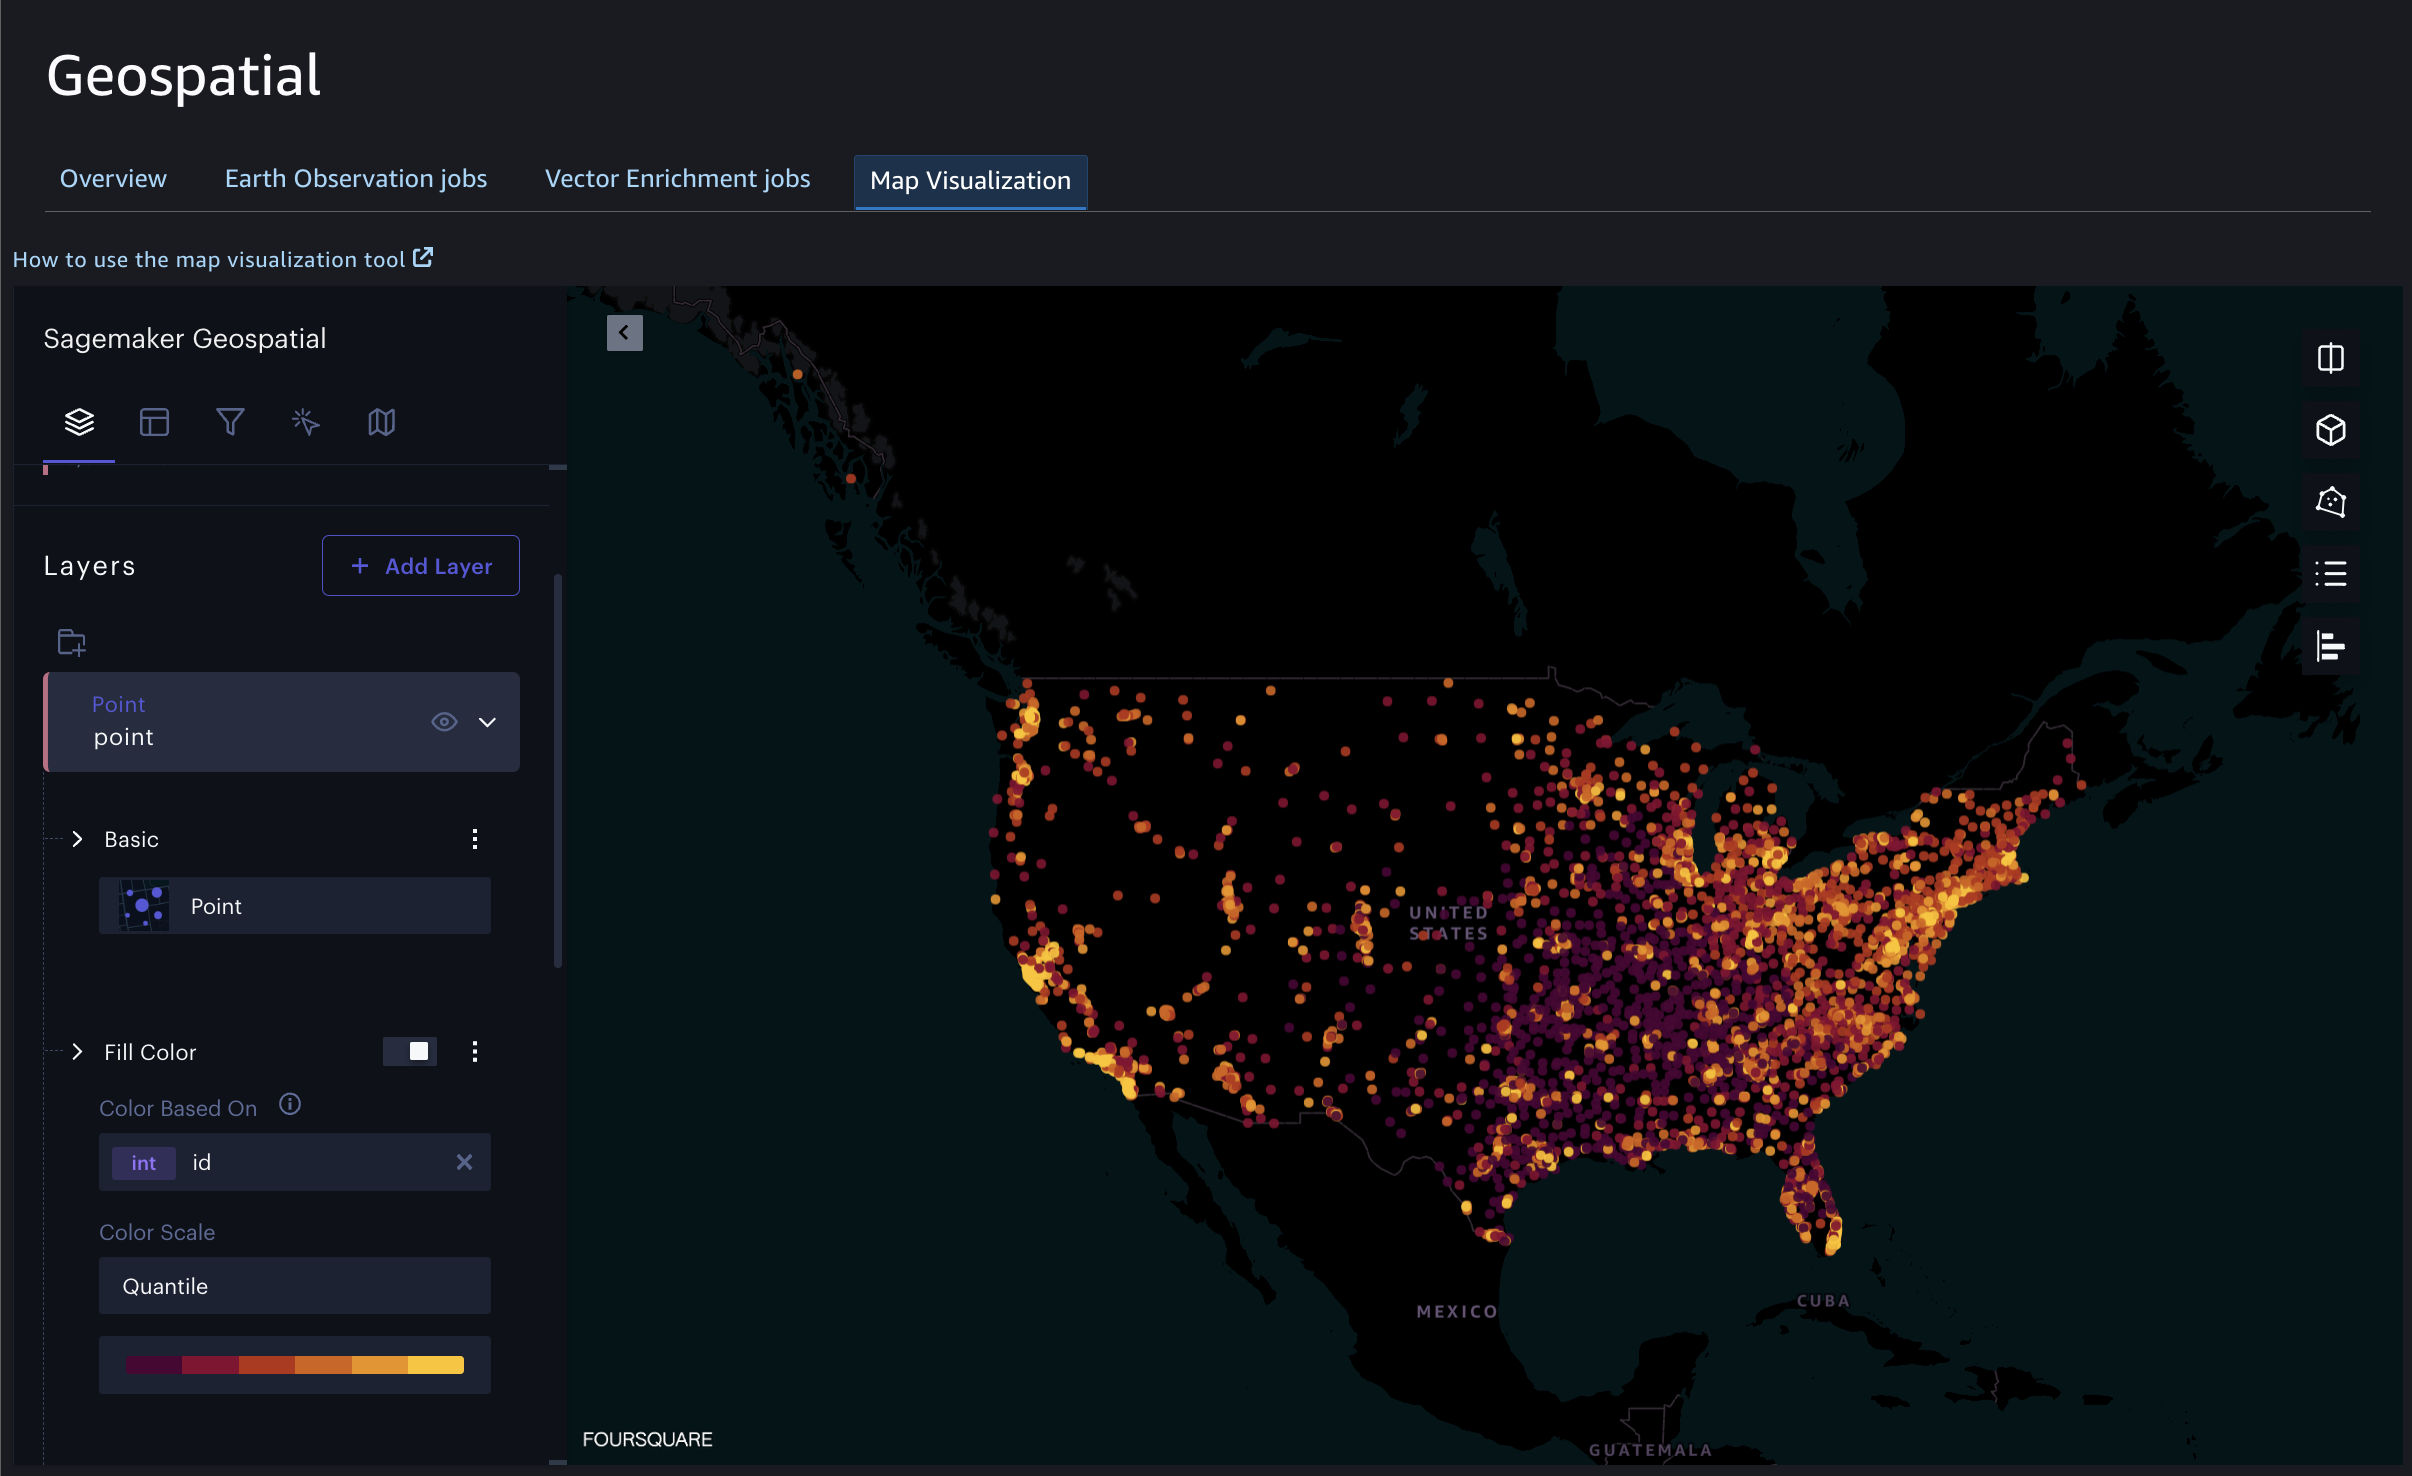Click Add Layer button

click(420, 565)
